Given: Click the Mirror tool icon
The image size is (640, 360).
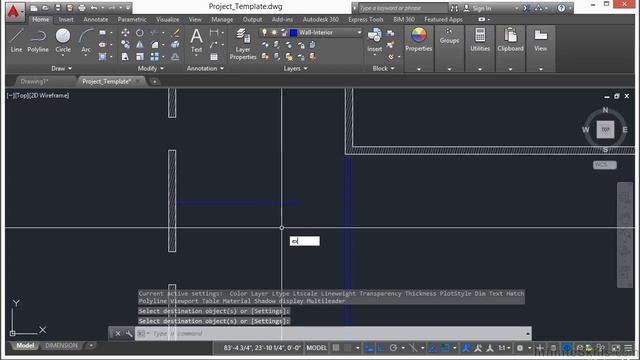Looking at the screenshot, I should pos(140,44).
